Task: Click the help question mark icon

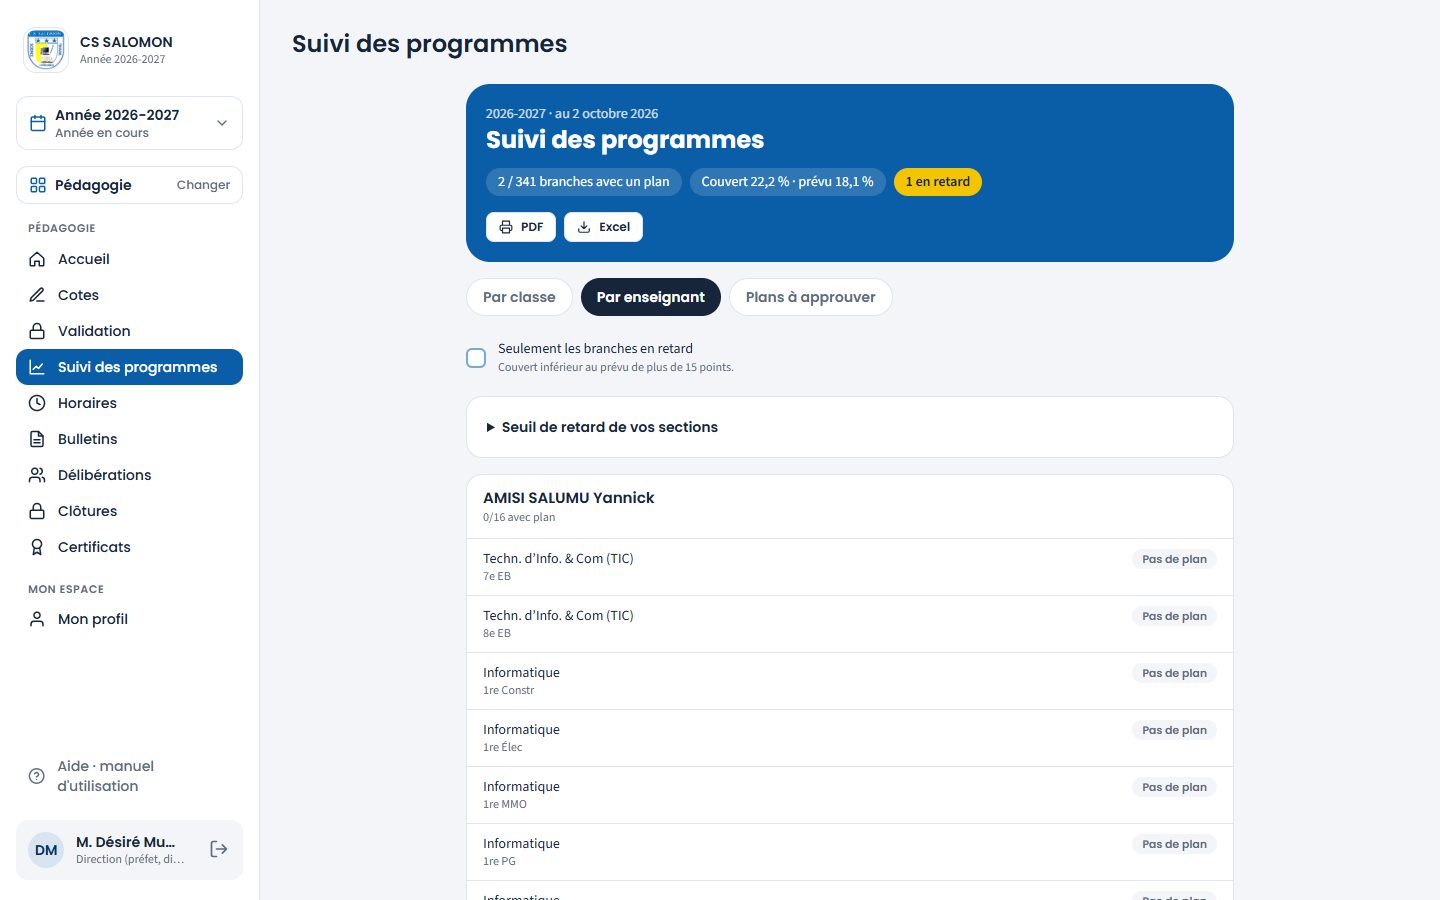Action: pyautogui.click(x=37, y=776)
